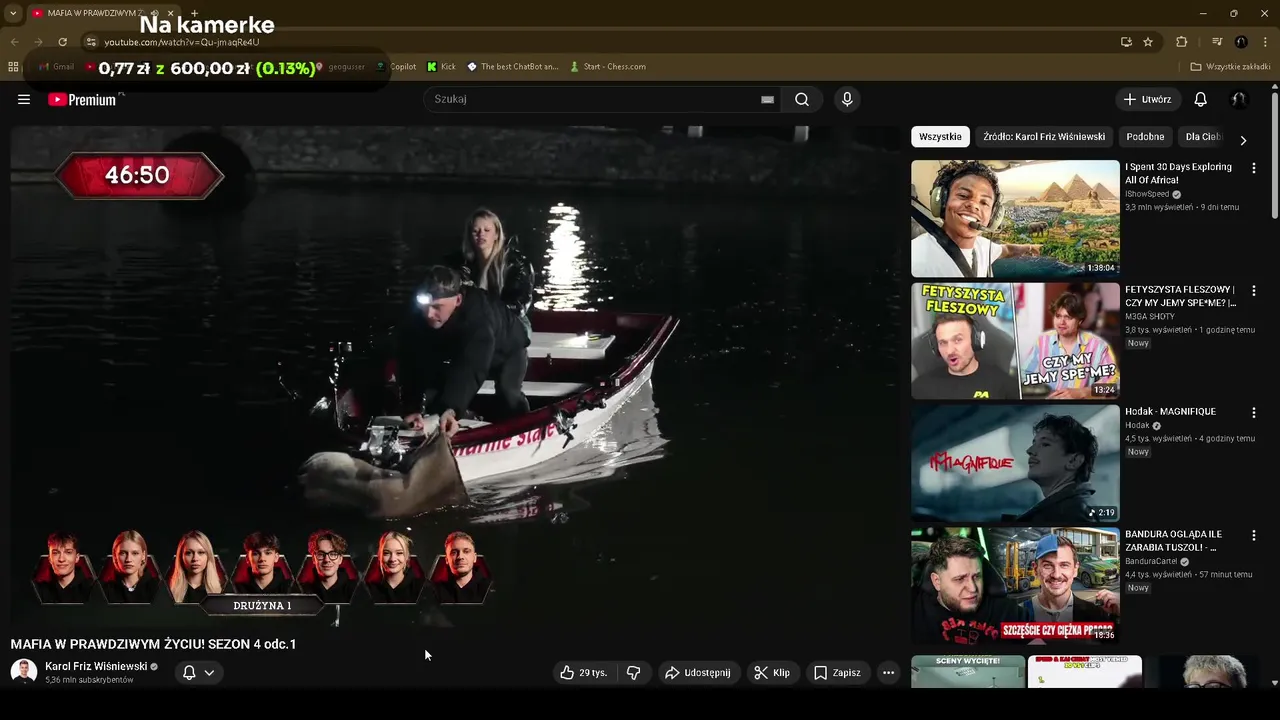Expand subscription notification options chevron
This screenshot has width=1280, height=720.
pyautogui.click(x=209, y=673)
